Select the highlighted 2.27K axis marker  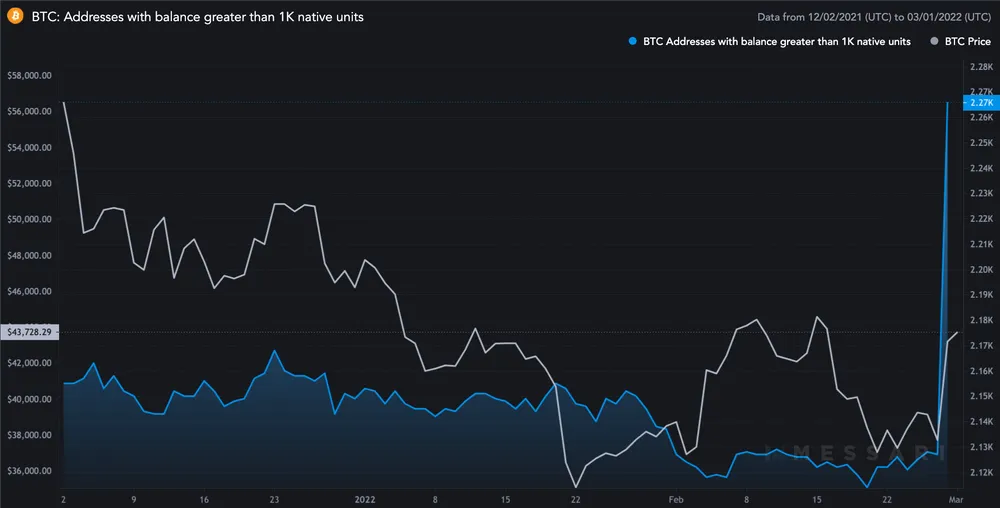click(x=980, y=102)
